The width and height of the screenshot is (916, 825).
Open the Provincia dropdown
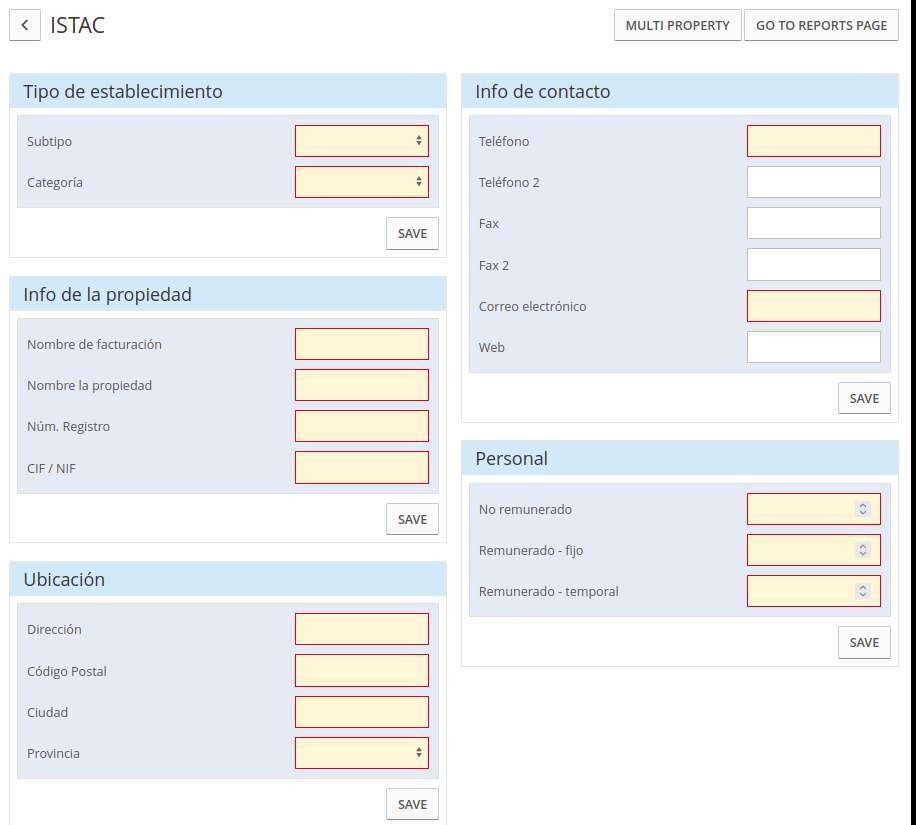click(362, 753)
